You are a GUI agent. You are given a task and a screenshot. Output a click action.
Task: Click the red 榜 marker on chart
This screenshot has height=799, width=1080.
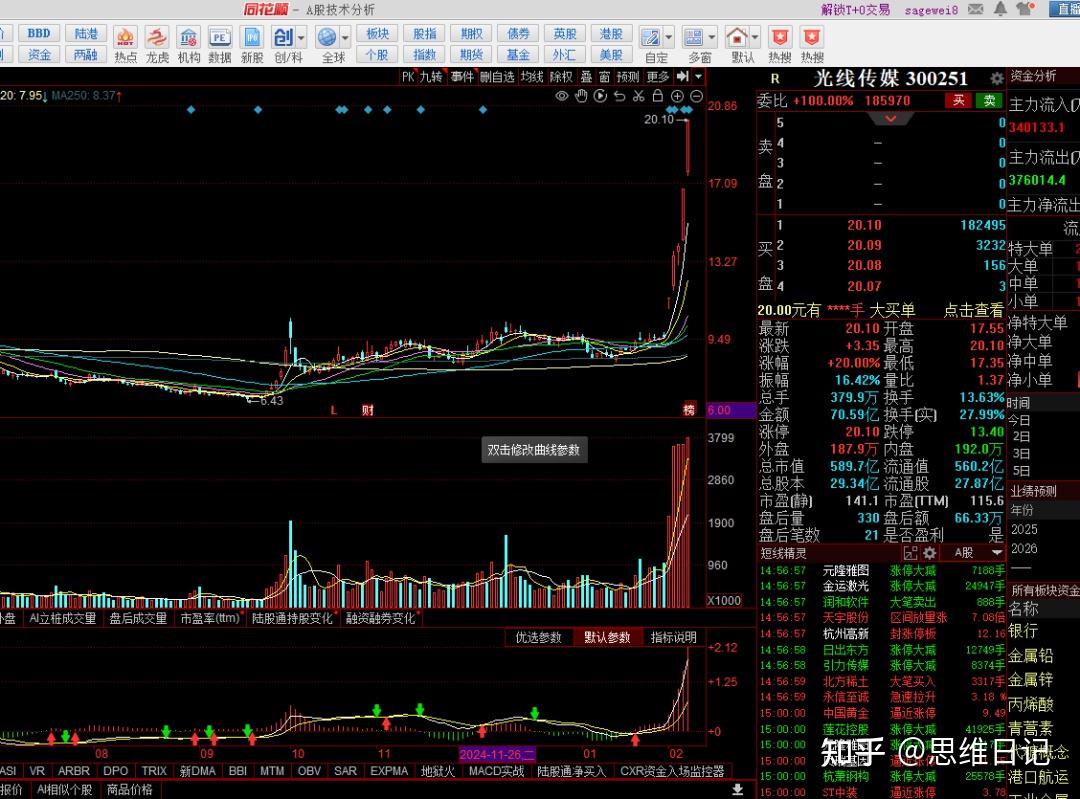pos(689,409)
